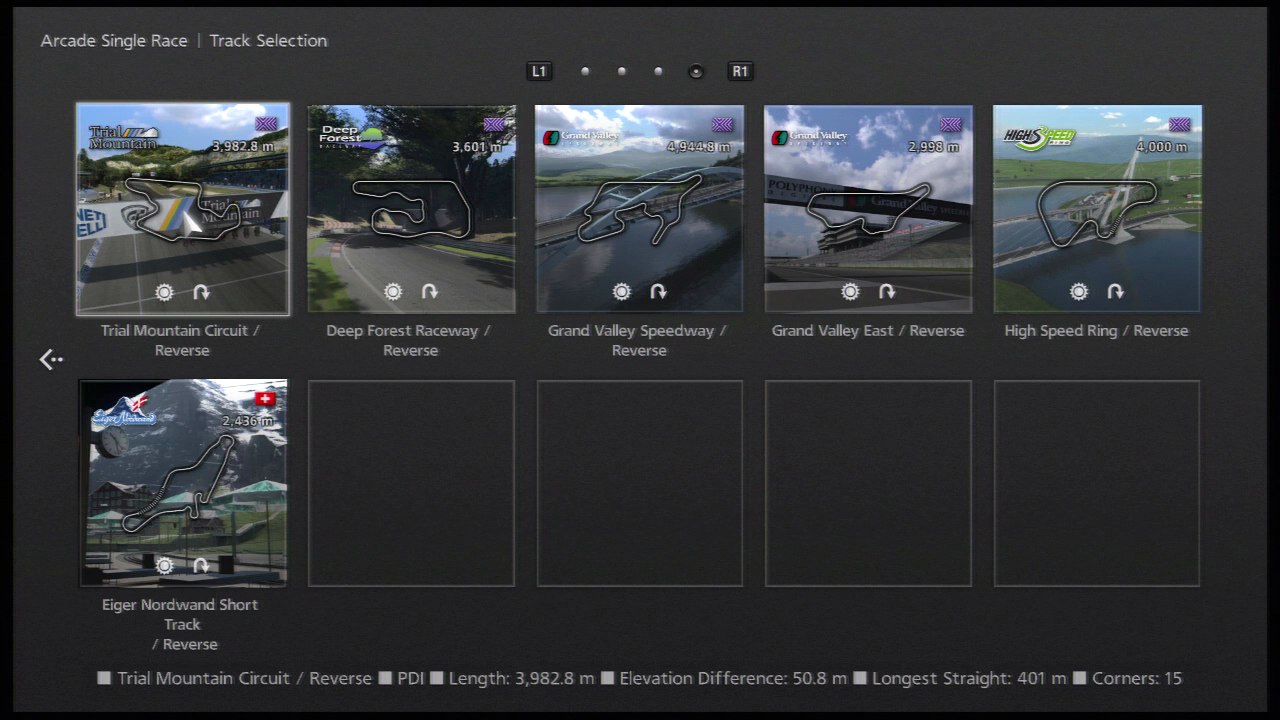Click 'PDI' in the bottom info bar
Image resolution: width=1280 pixels, height=720 pixels.
coord(411,678)
